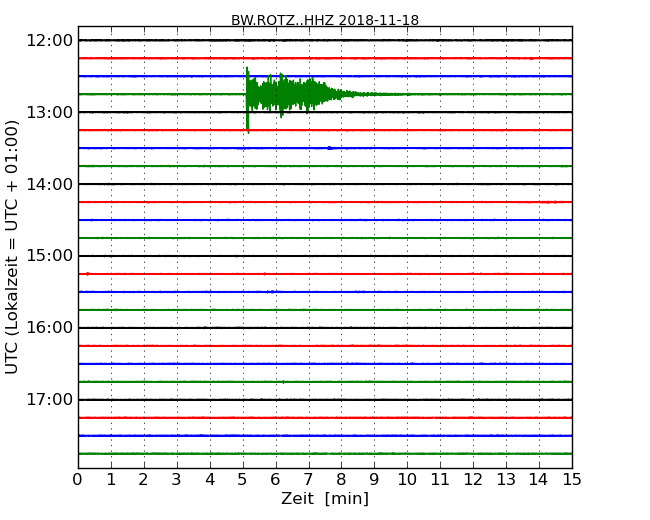Image resolution: width=650 pixels, height=520 pixels.
Task: Click the x-axis tick label 2
Action: pyautogui.click(x=144, y=480)
